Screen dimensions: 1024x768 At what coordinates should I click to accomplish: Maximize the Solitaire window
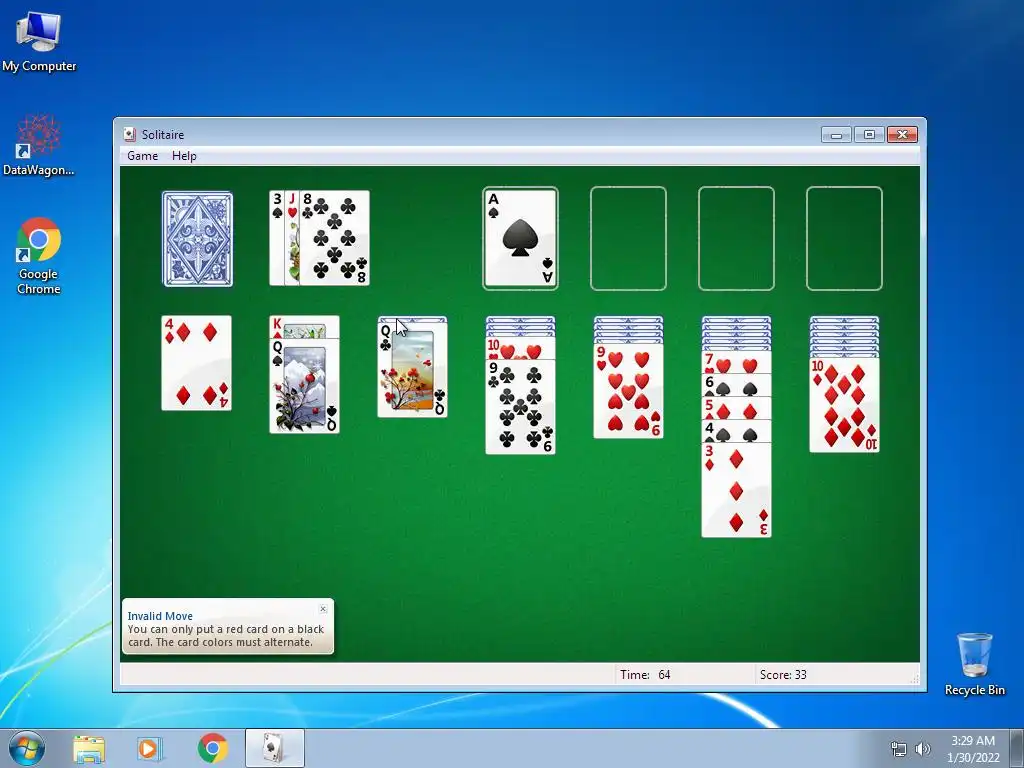(x=869, y=135)
